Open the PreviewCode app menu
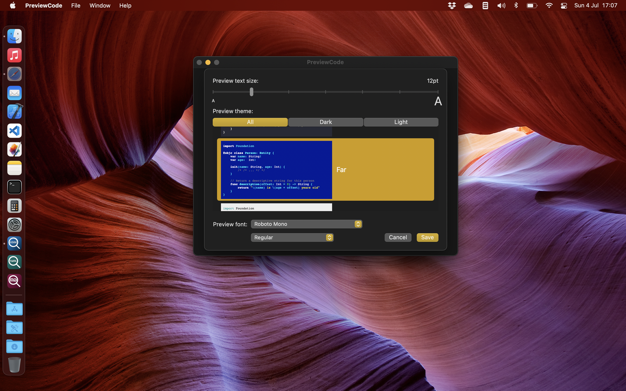Screen dimensions: 626x391 (x=44, y=6)
